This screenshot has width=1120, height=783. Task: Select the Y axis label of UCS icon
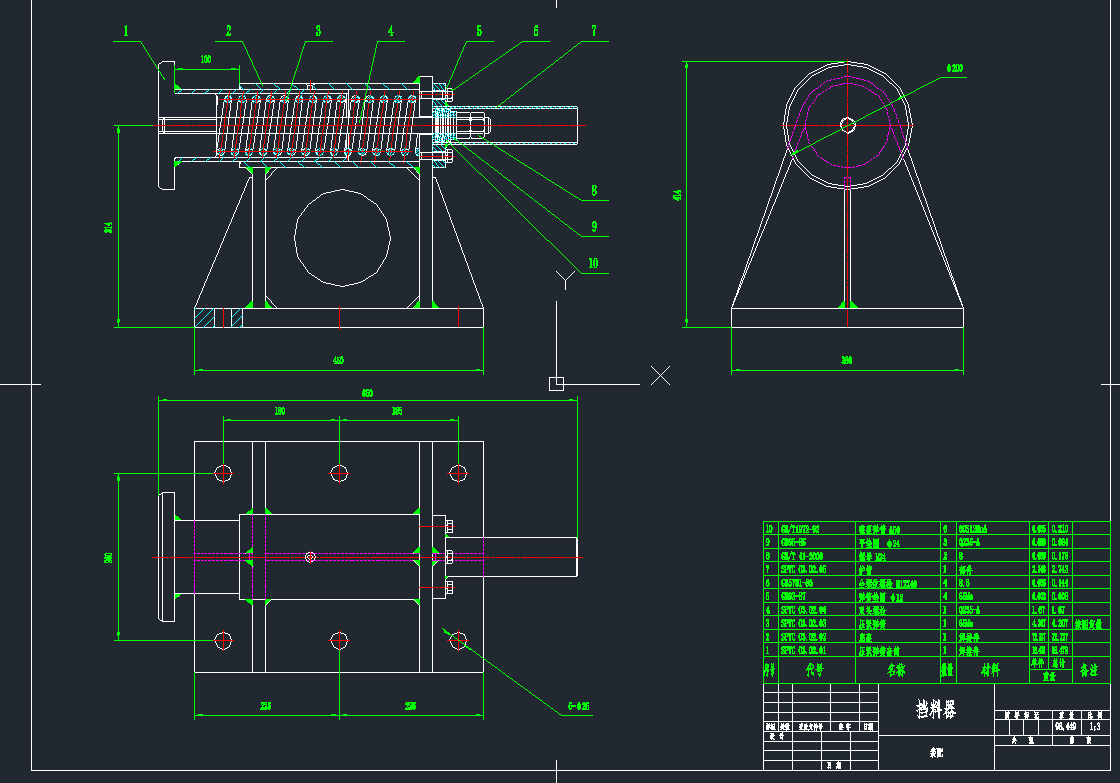coord(566,277)
